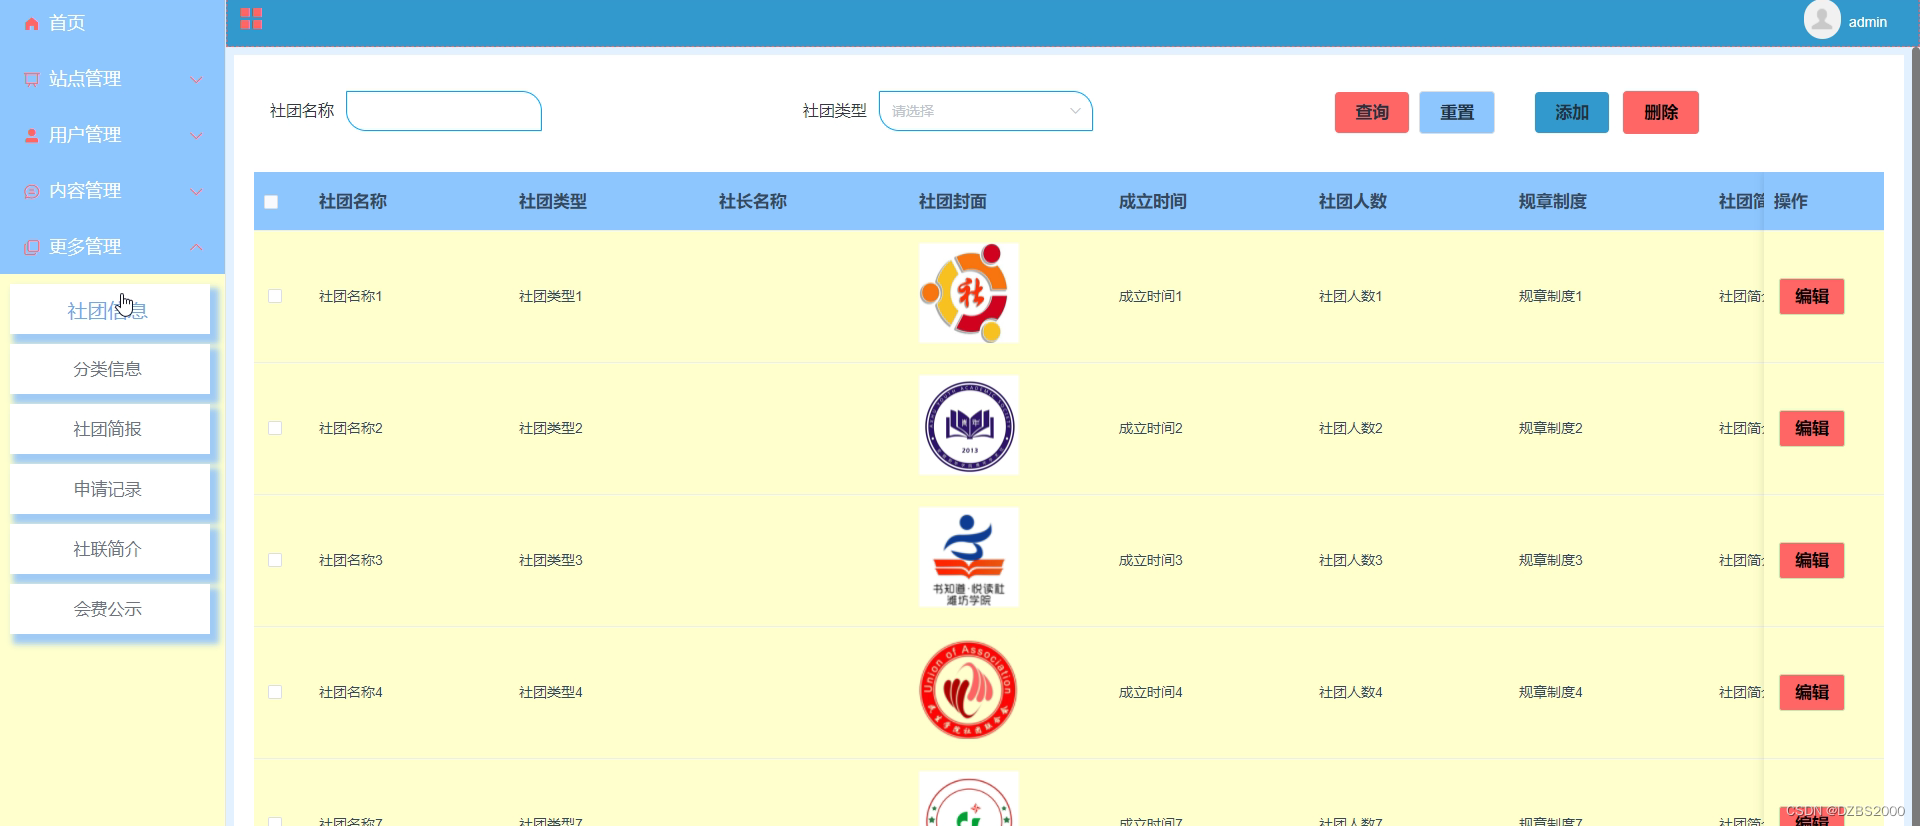The height and width of the screenshot is (826, 1920).
Task: Click the 更多管理 copy icon
Action: click(x=32, y=247)
